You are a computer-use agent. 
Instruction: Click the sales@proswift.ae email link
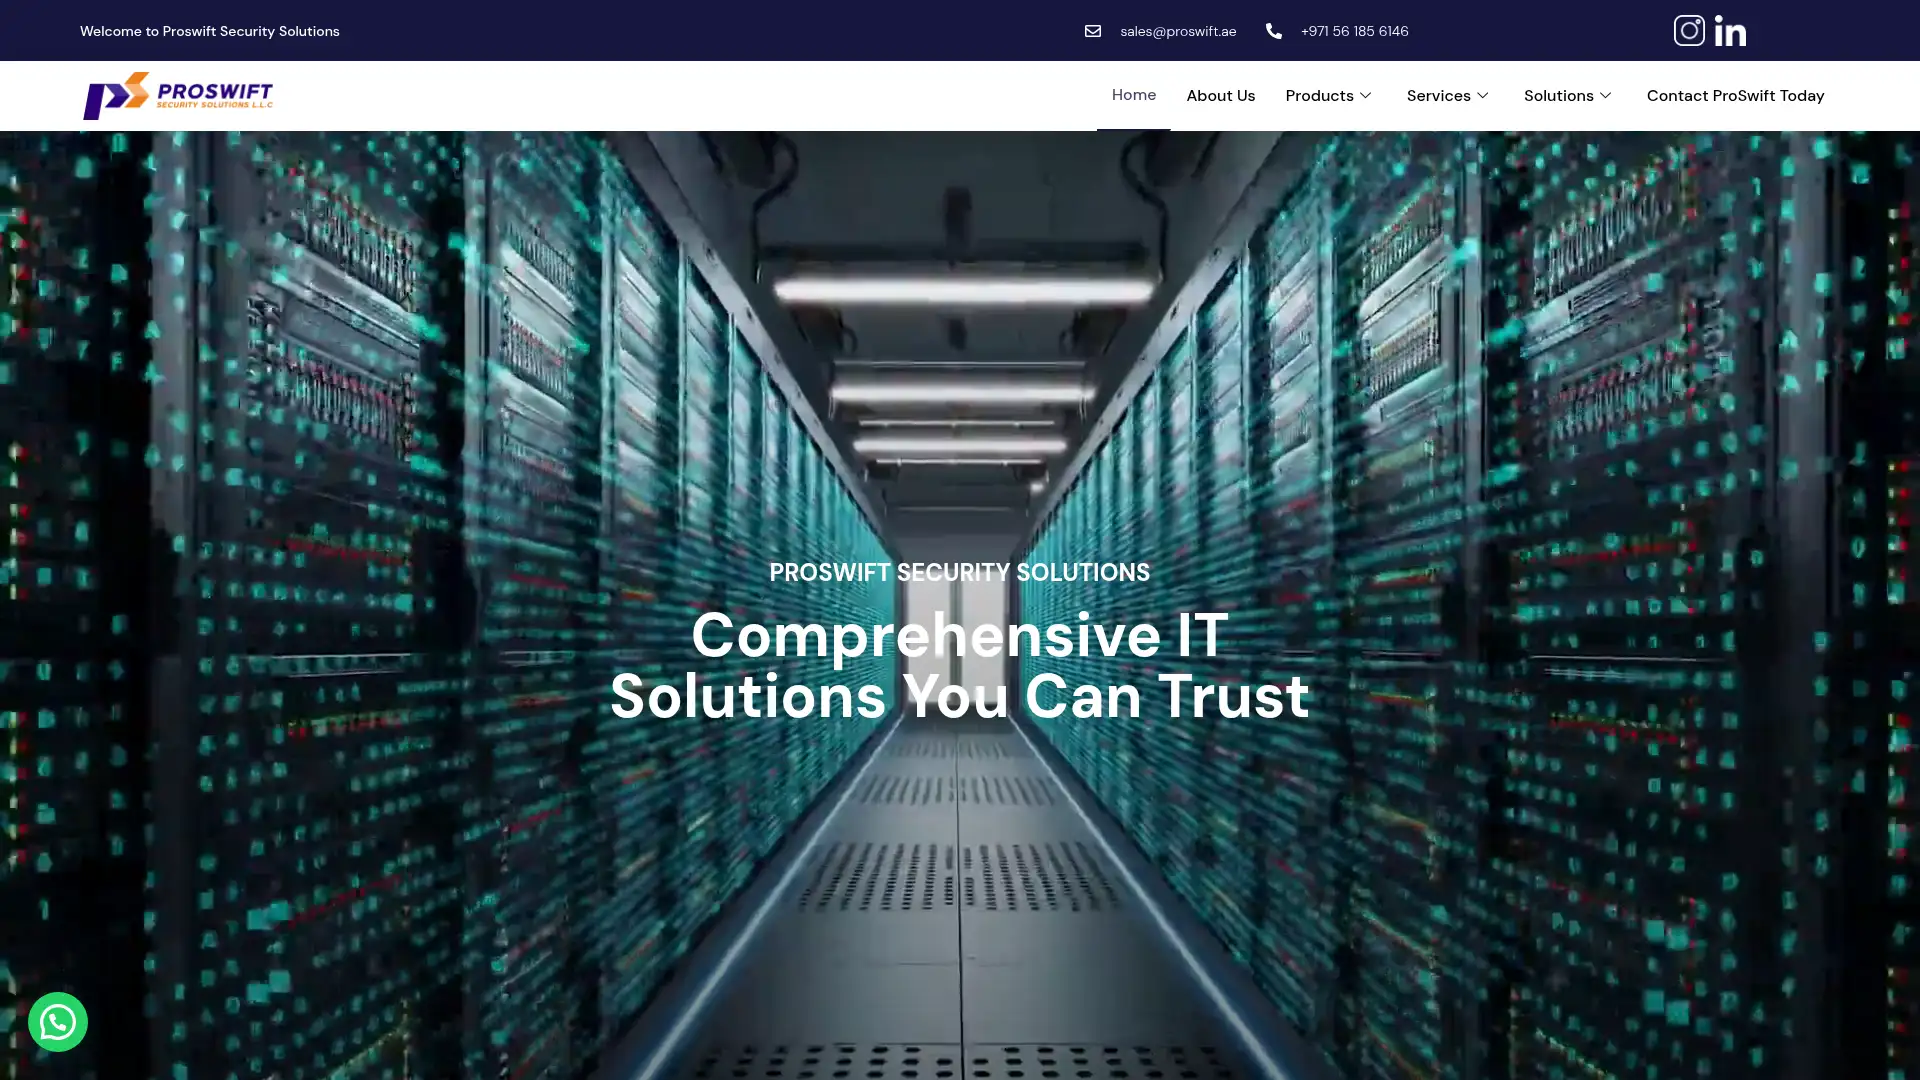(1178, 31)
